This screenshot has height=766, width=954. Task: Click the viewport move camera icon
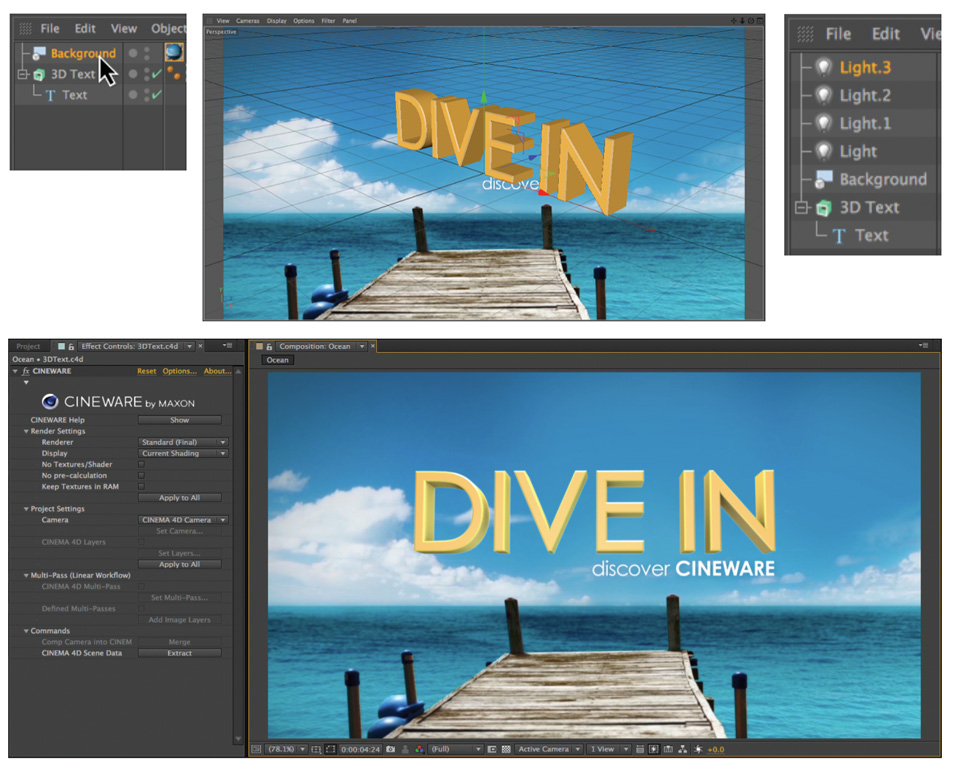click(x=733, y=21)
